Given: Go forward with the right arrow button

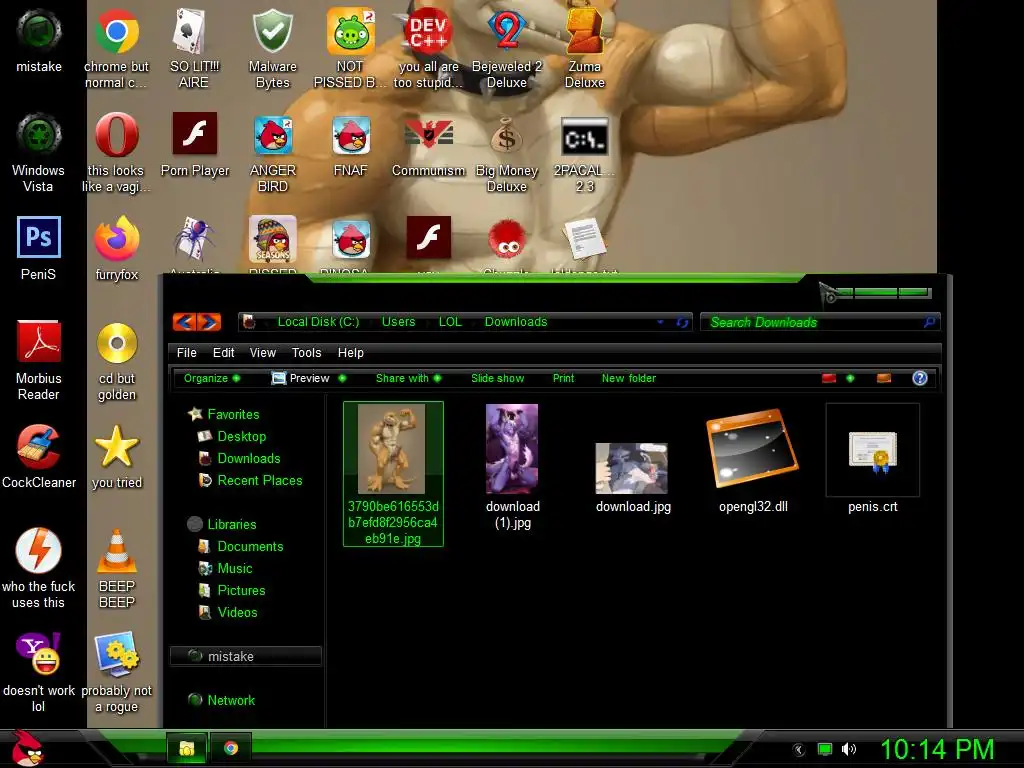Looking at the screenshot, I should 209,322.
